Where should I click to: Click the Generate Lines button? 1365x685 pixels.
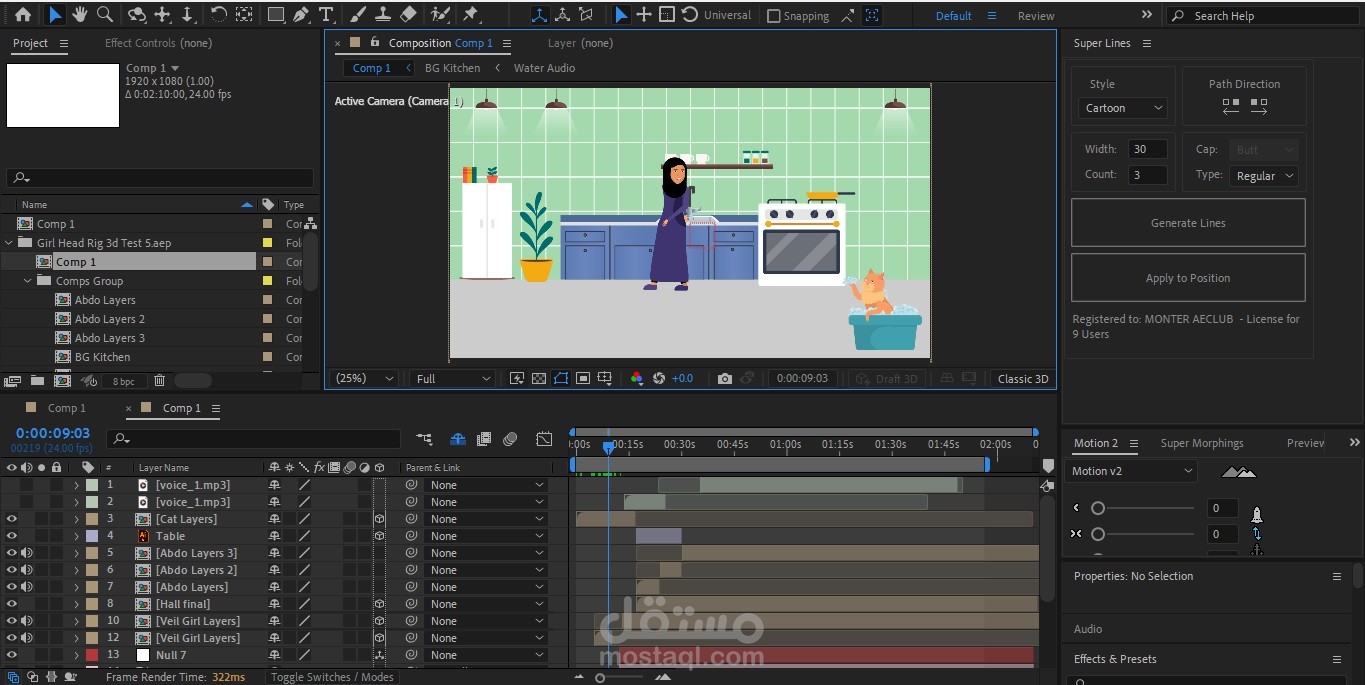(x=1187, y=223)
